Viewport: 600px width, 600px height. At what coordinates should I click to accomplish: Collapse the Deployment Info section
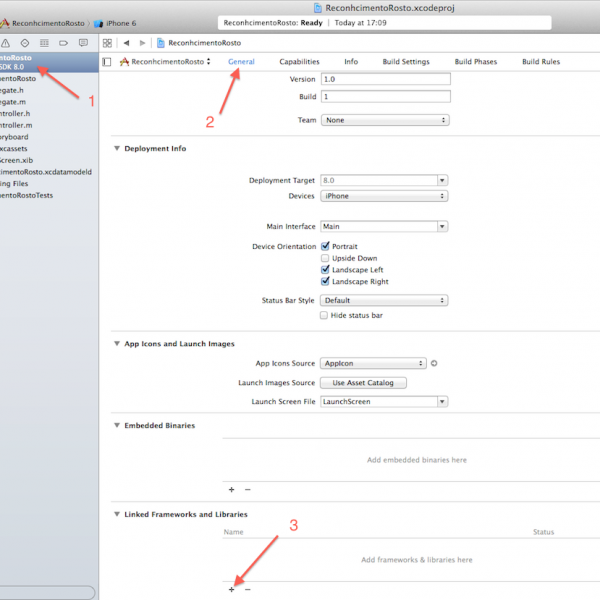[117, 148]
